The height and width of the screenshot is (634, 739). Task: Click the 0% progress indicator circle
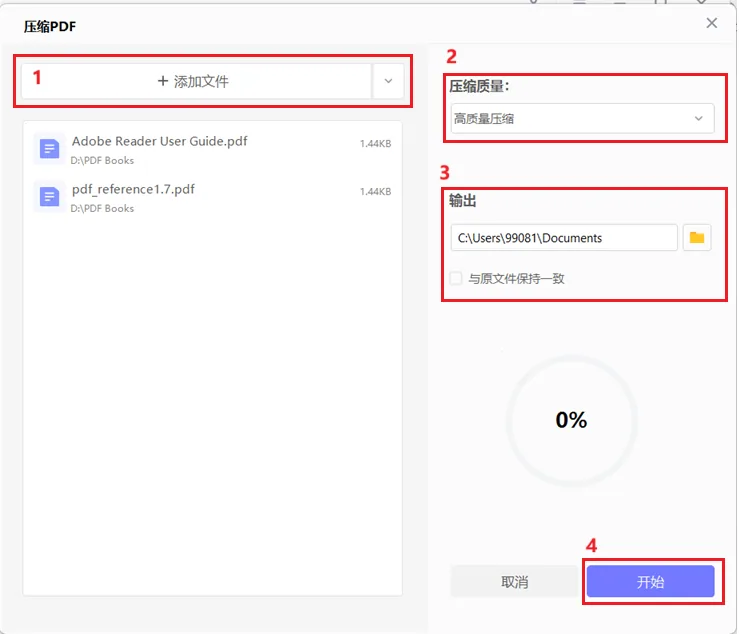click(x=572, y=420)
